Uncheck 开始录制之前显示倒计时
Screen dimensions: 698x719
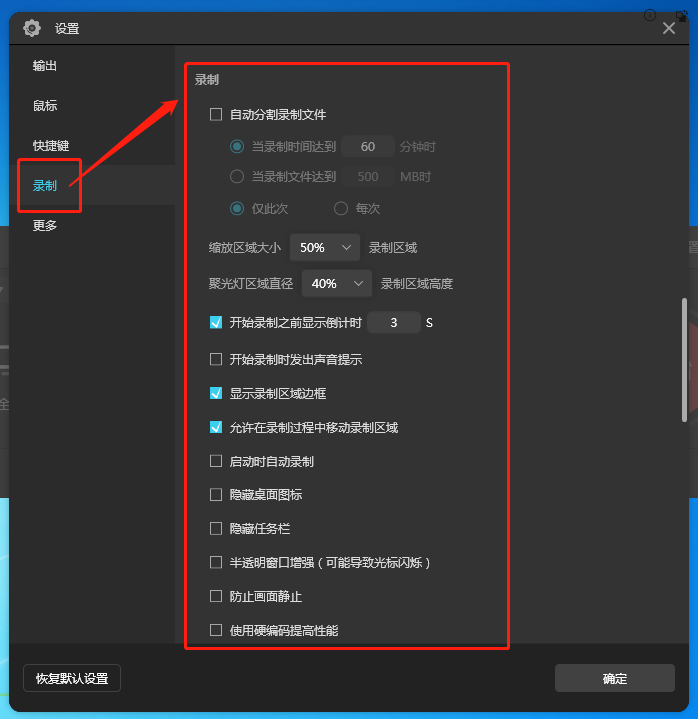tap(216, 322)
